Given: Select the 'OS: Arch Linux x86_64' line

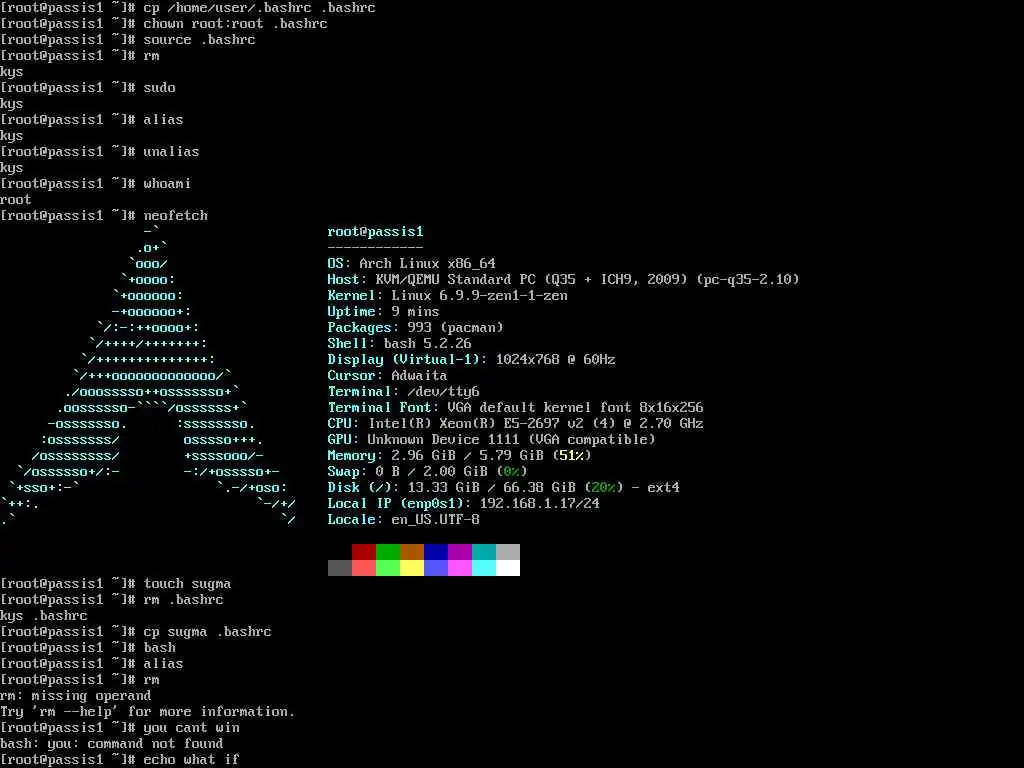Looking at the screenshot, I should point(411,264).
